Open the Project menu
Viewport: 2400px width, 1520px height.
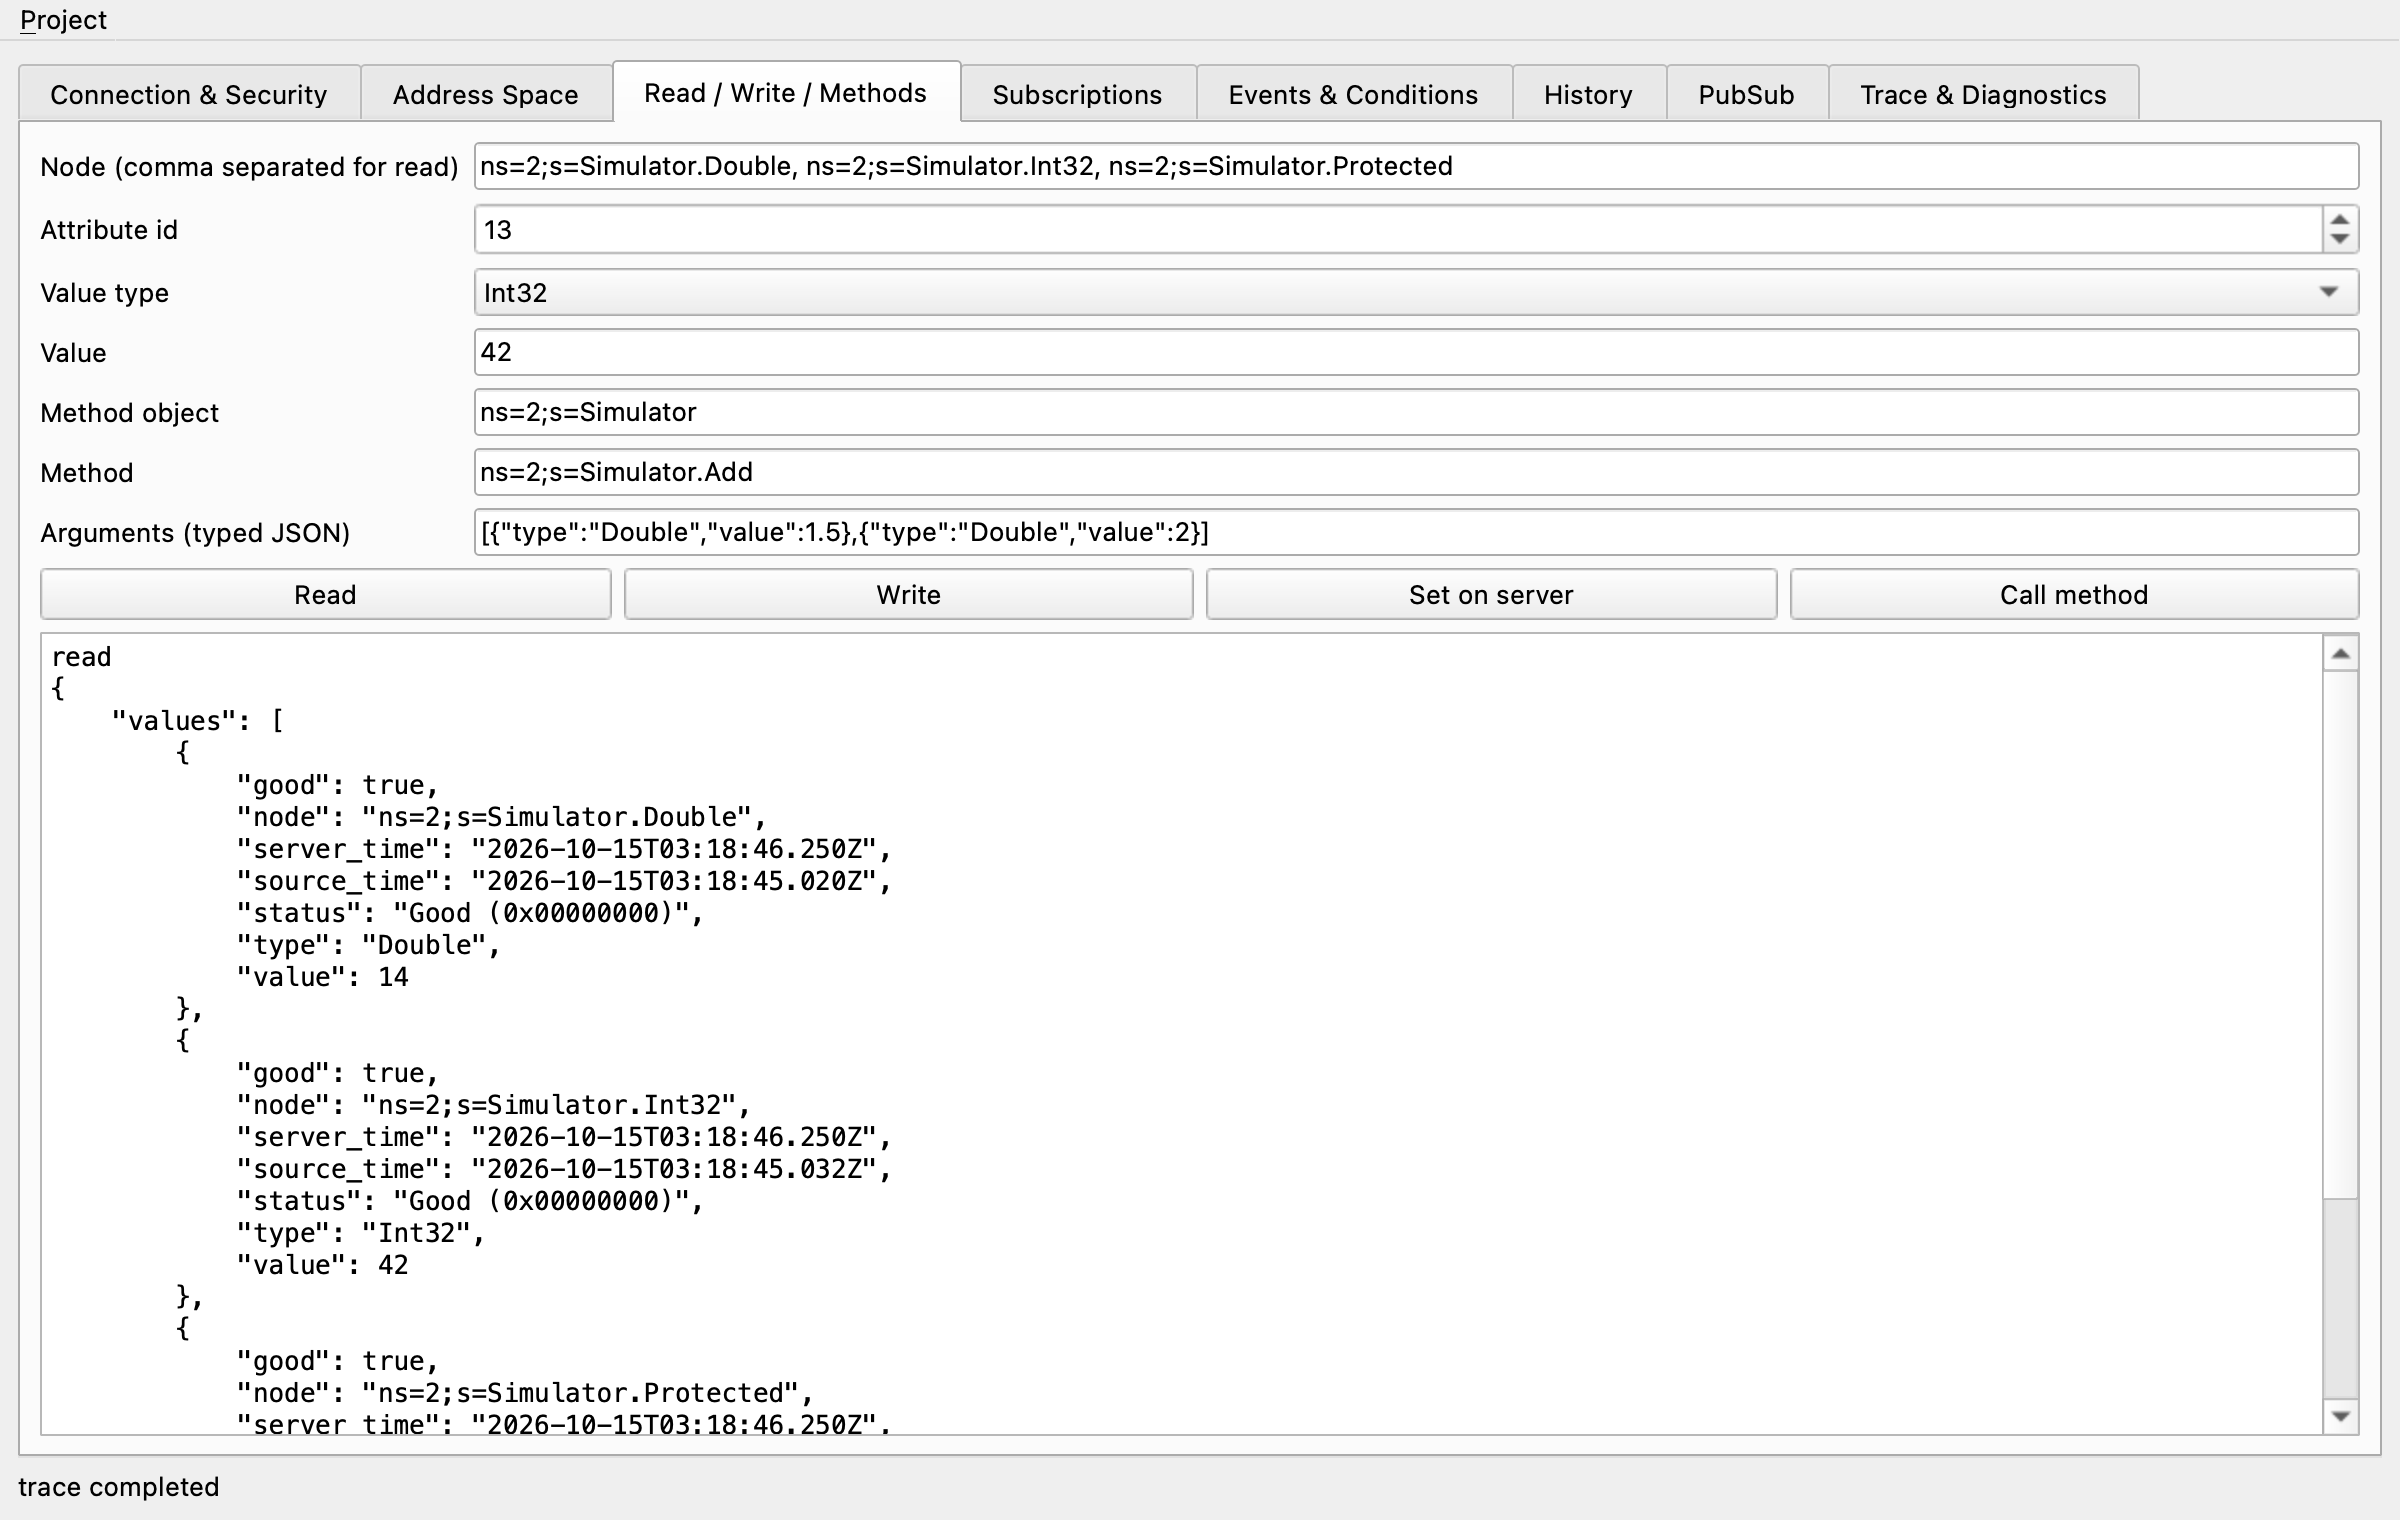(x=63, y=20)
